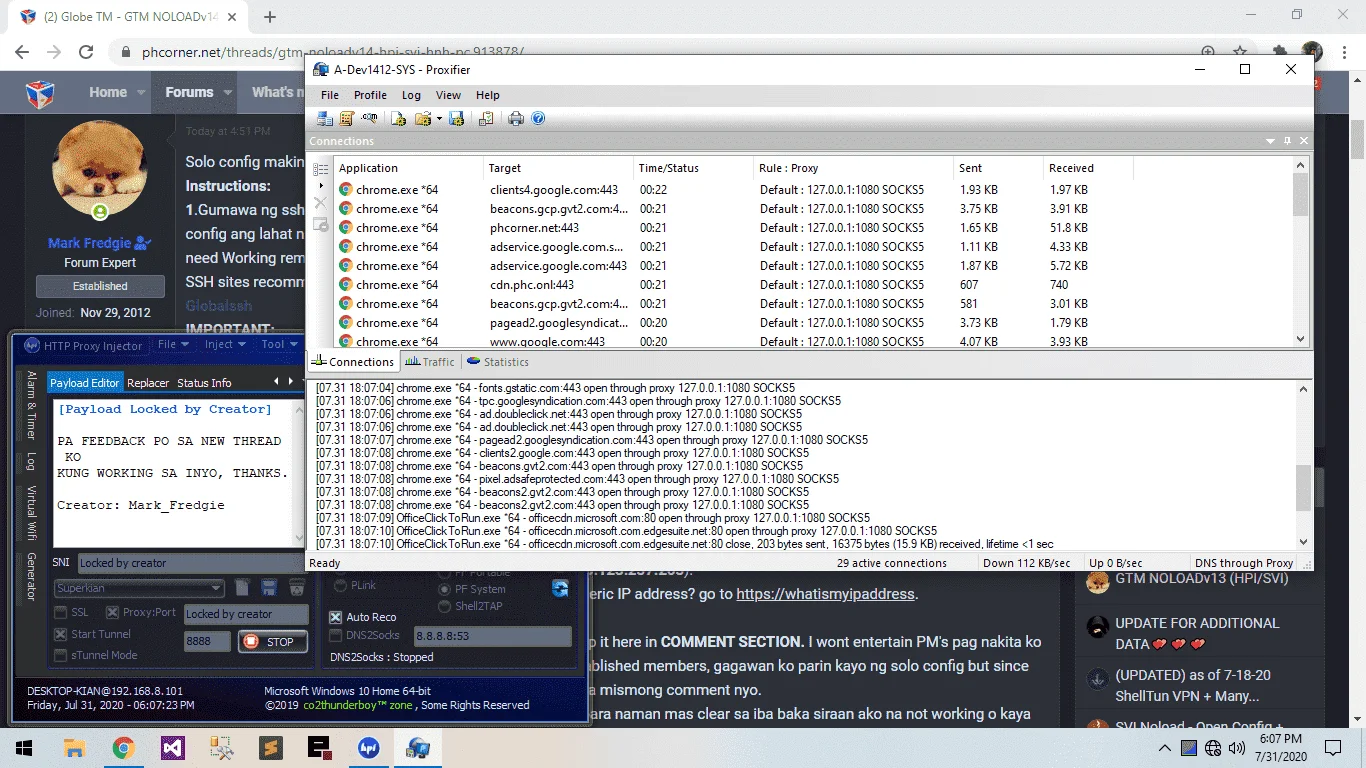Click the trash bin icon in HTTP Proxy Injector
The width and height of the screenshot is (1366, 768).
tap(297, 588)
